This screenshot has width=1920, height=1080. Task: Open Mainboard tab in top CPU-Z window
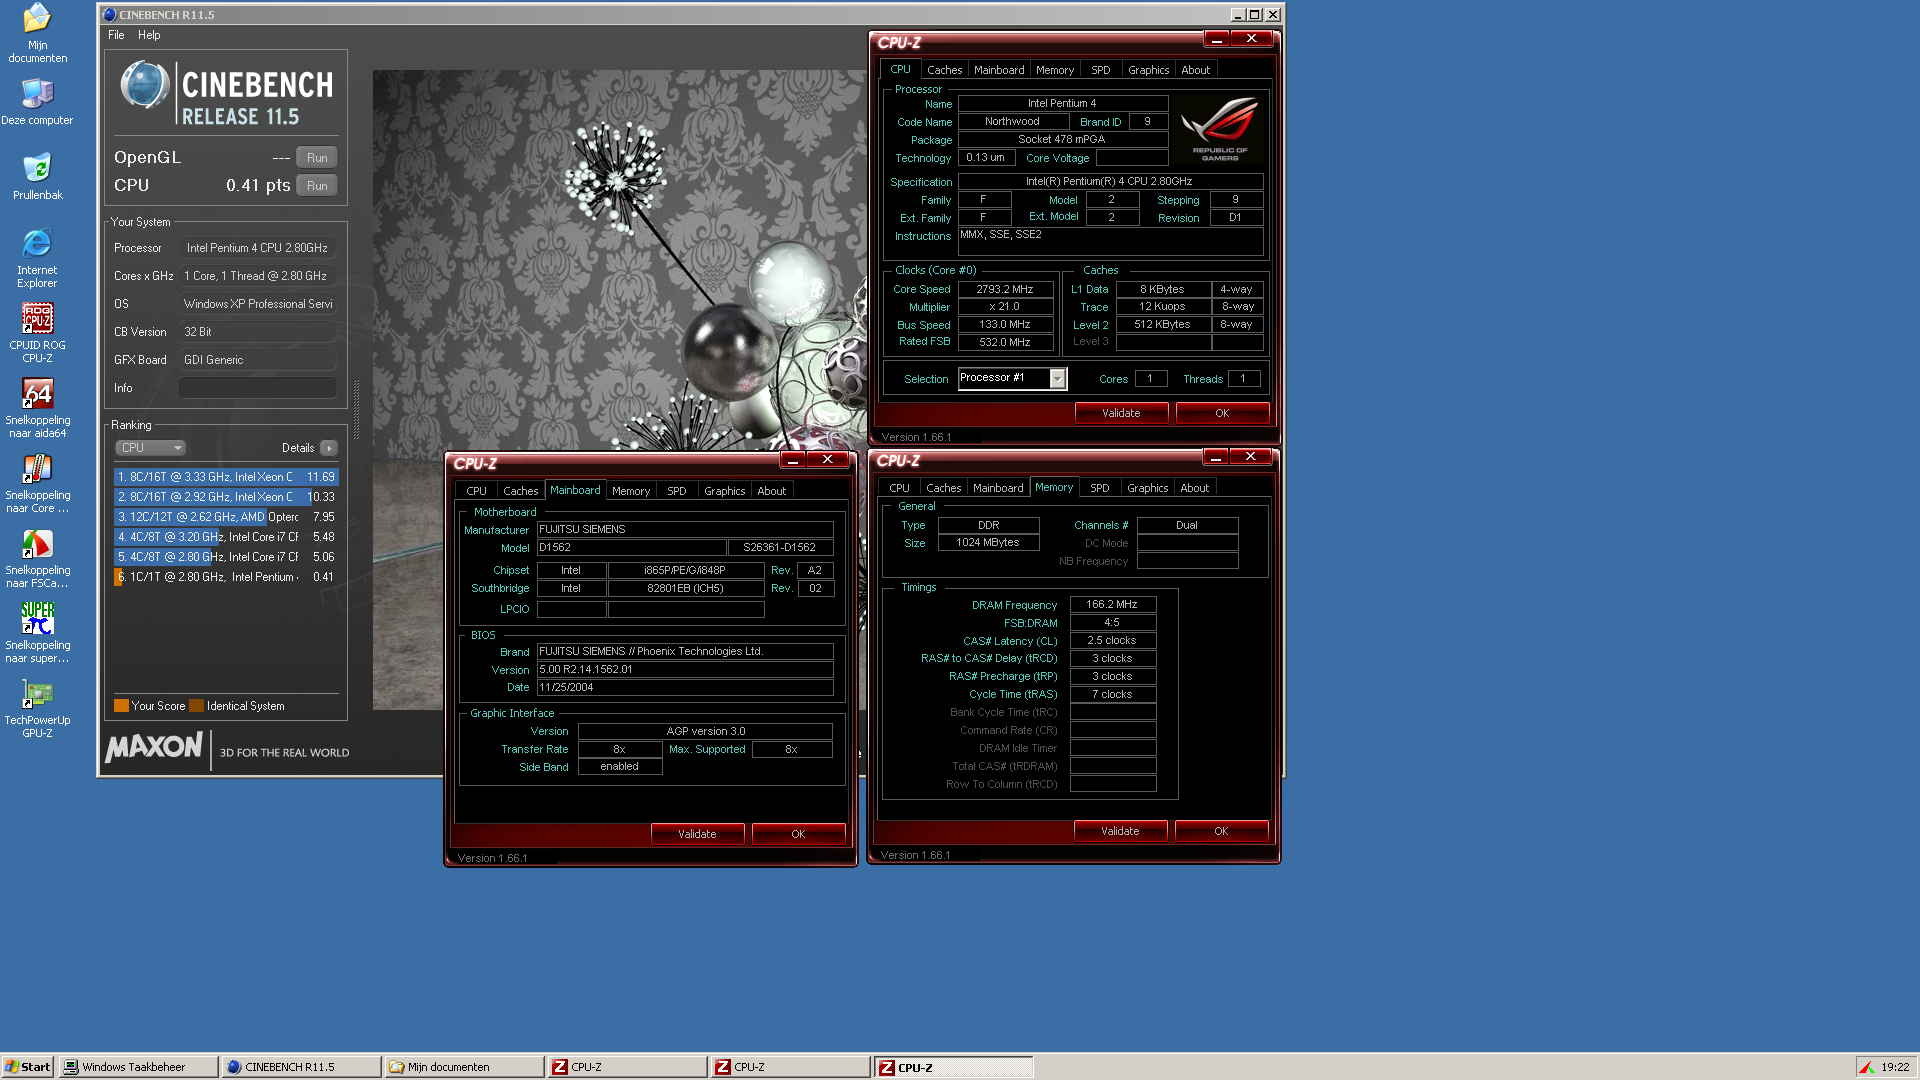[999, 70]
